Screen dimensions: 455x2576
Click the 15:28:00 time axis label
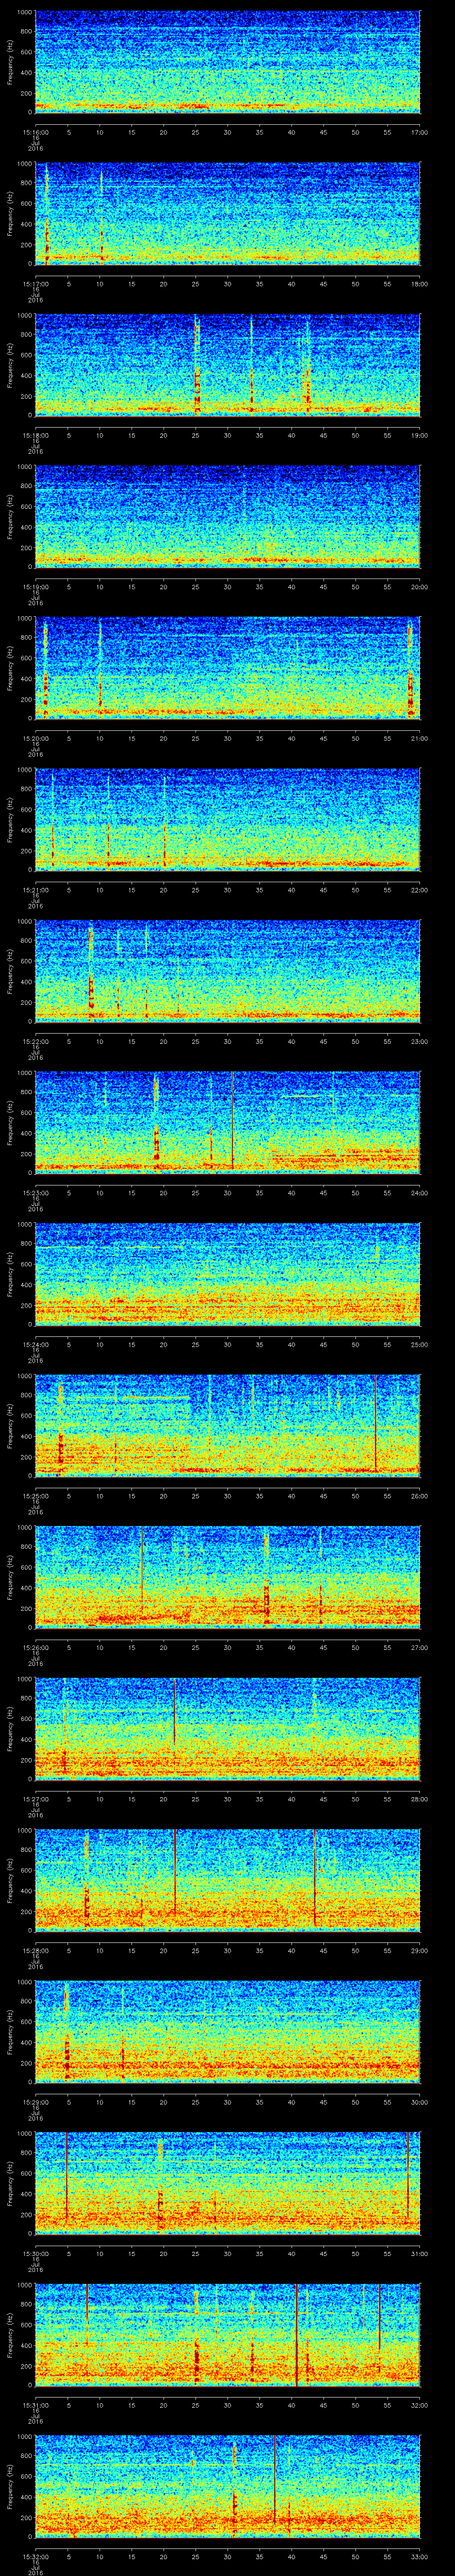[x=35, y=1950]
